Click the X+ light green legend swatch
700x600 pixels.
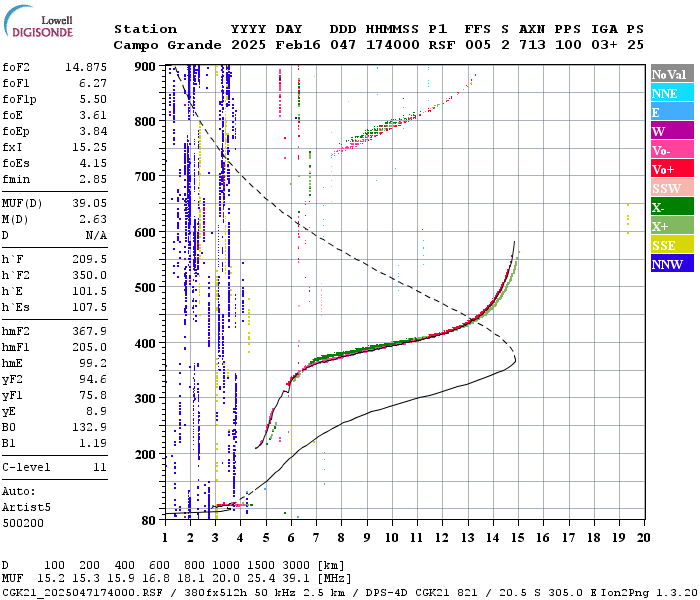click(672, 226)
